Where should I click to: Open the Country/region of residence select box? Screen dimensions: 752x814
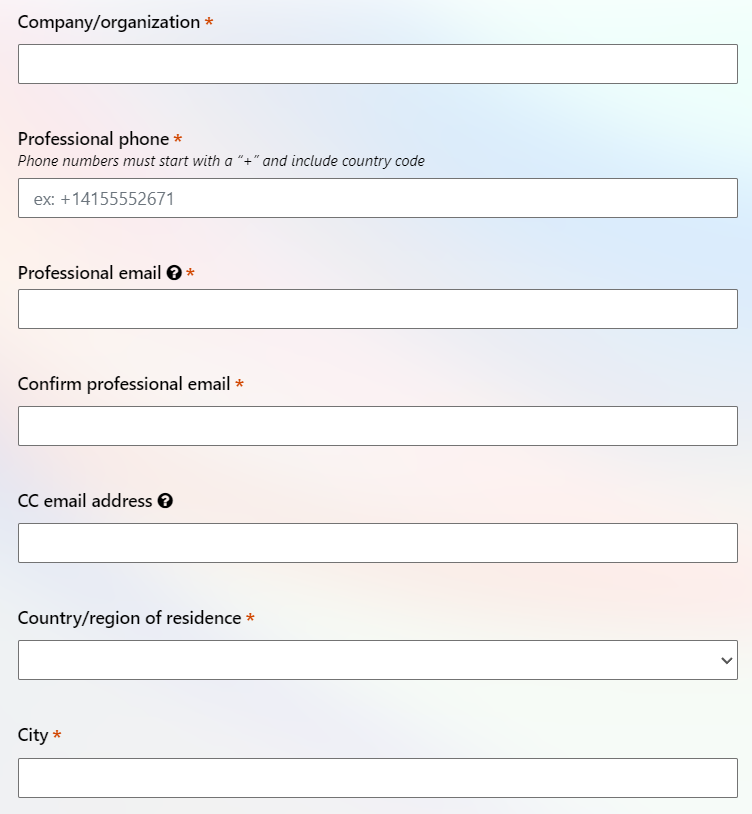[x=378, y=660]
